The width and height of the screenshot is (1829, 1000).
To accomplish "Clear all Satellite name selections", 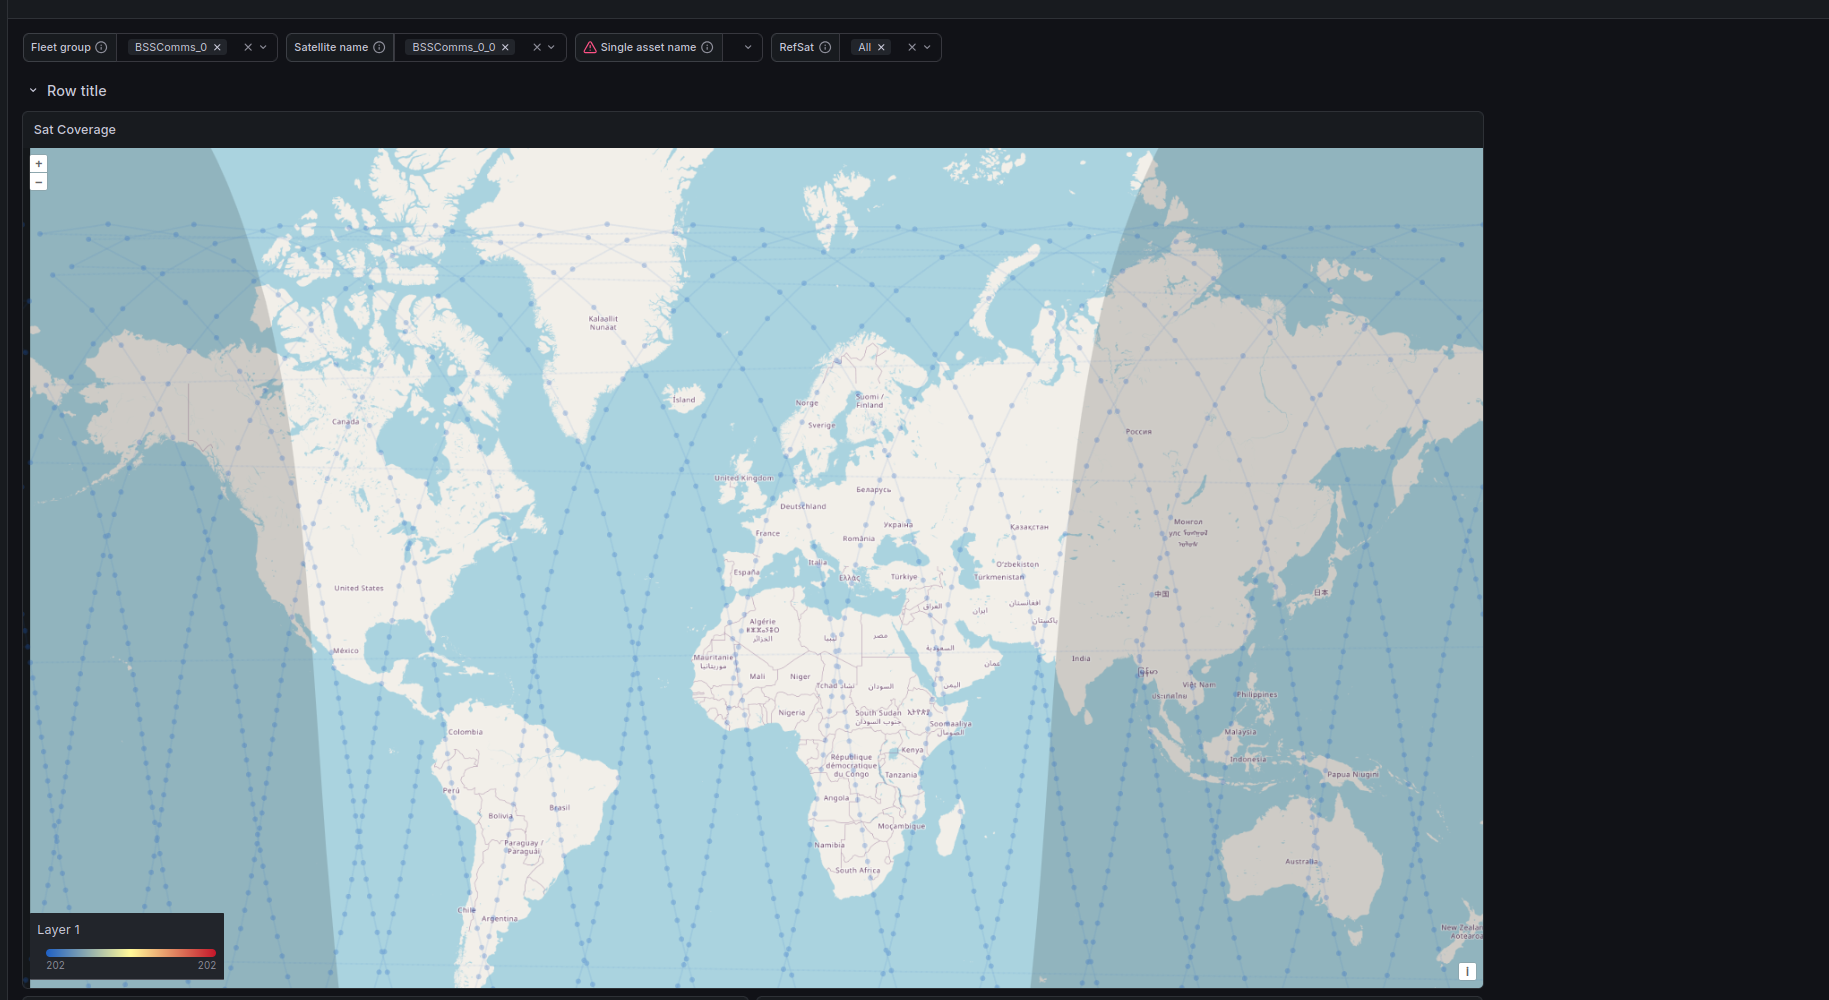I will (537, 47).
